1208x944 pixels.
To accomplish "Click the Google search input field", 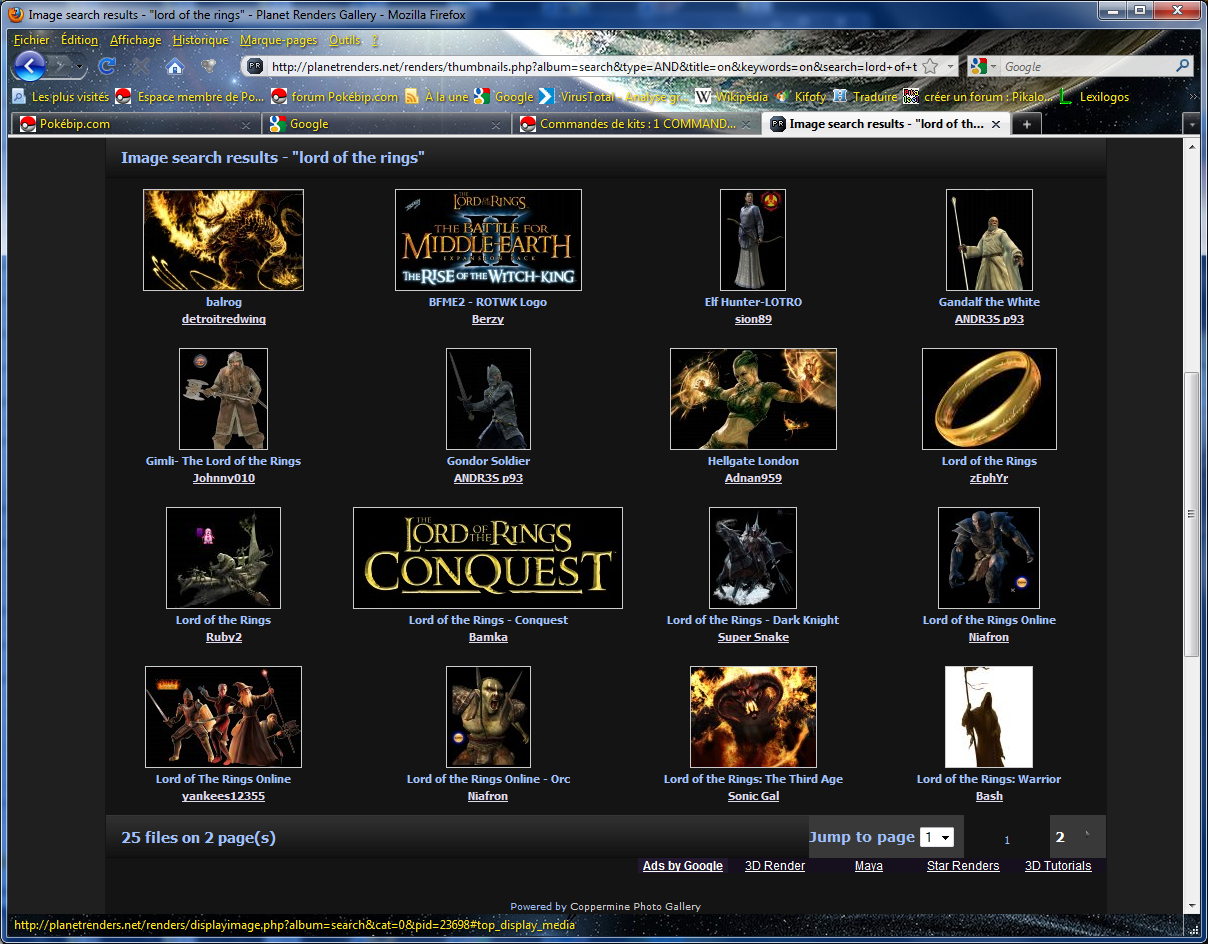I will point(1085,66).
